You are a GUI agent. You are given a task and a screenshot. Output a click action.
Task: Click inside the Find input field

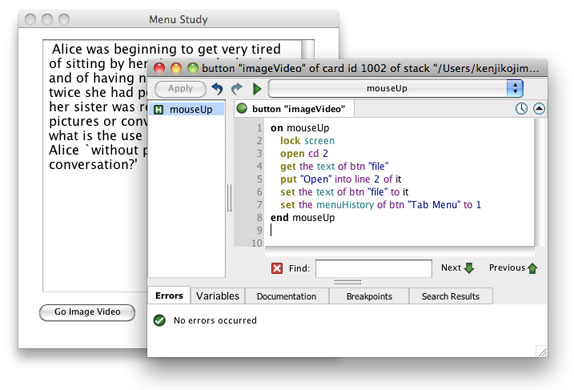coord(373,268)
